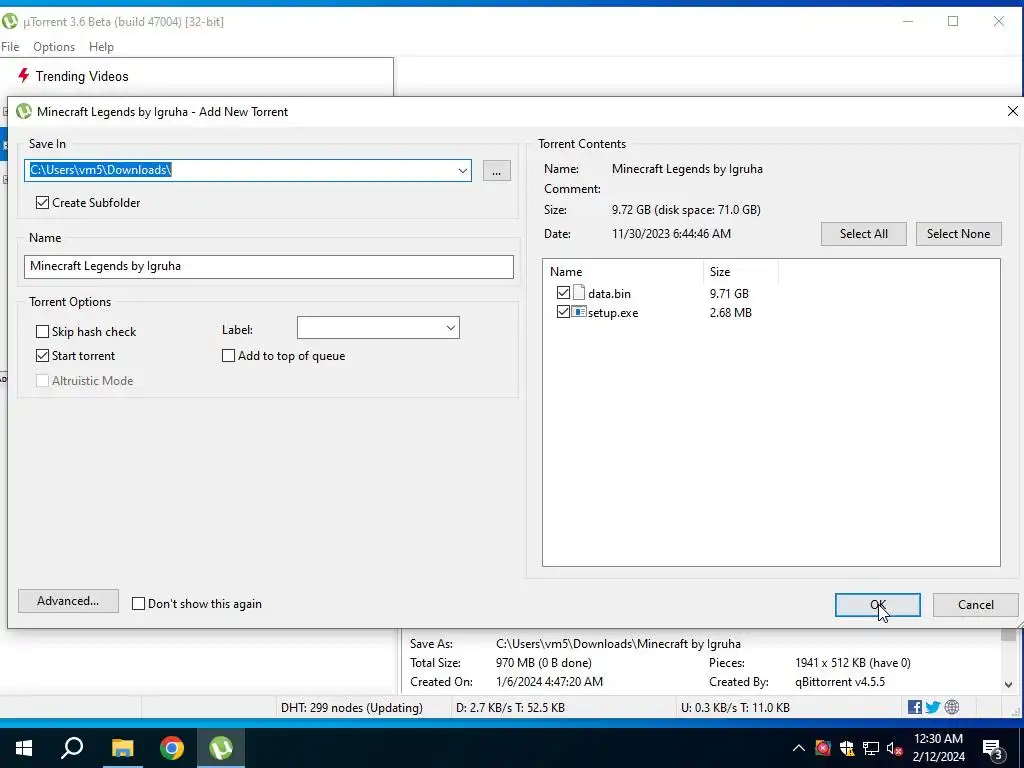This screenshot has width=1024, height=768.
Task: Click the 1941 x 512 KB pieces value
Action: pos(852,663)
